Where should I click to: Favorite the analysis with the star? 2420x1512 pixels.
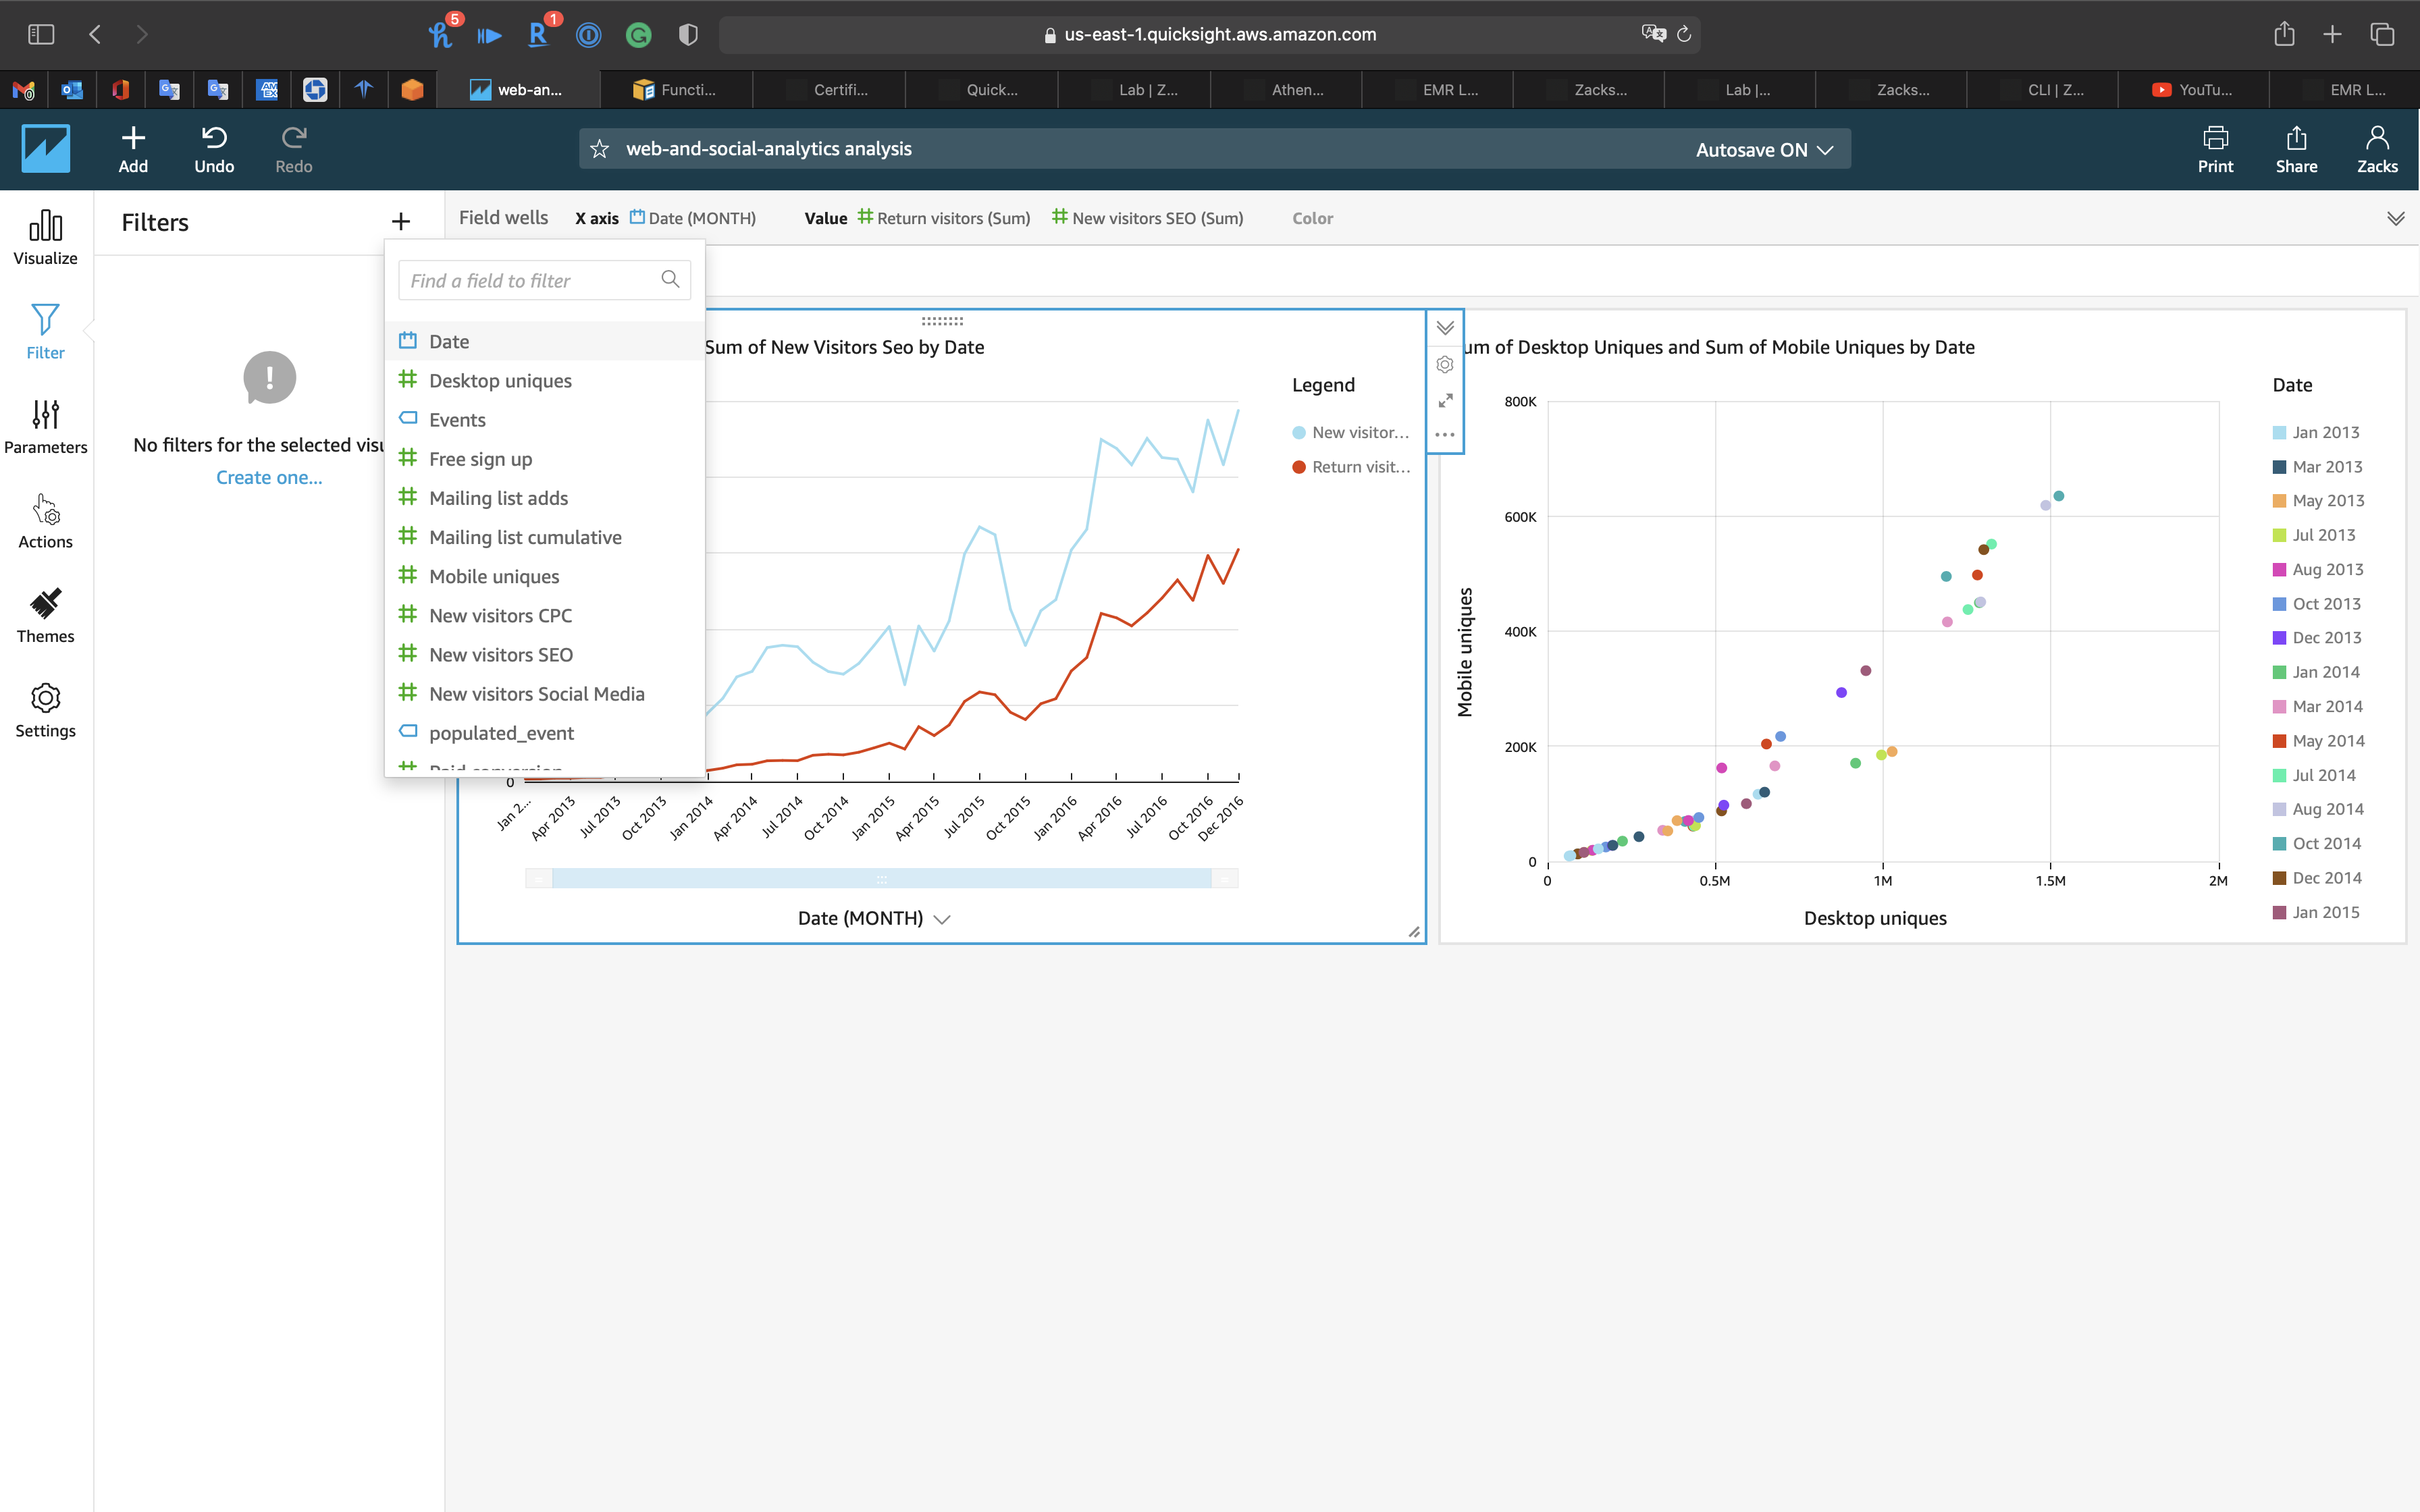pos(599,149)
